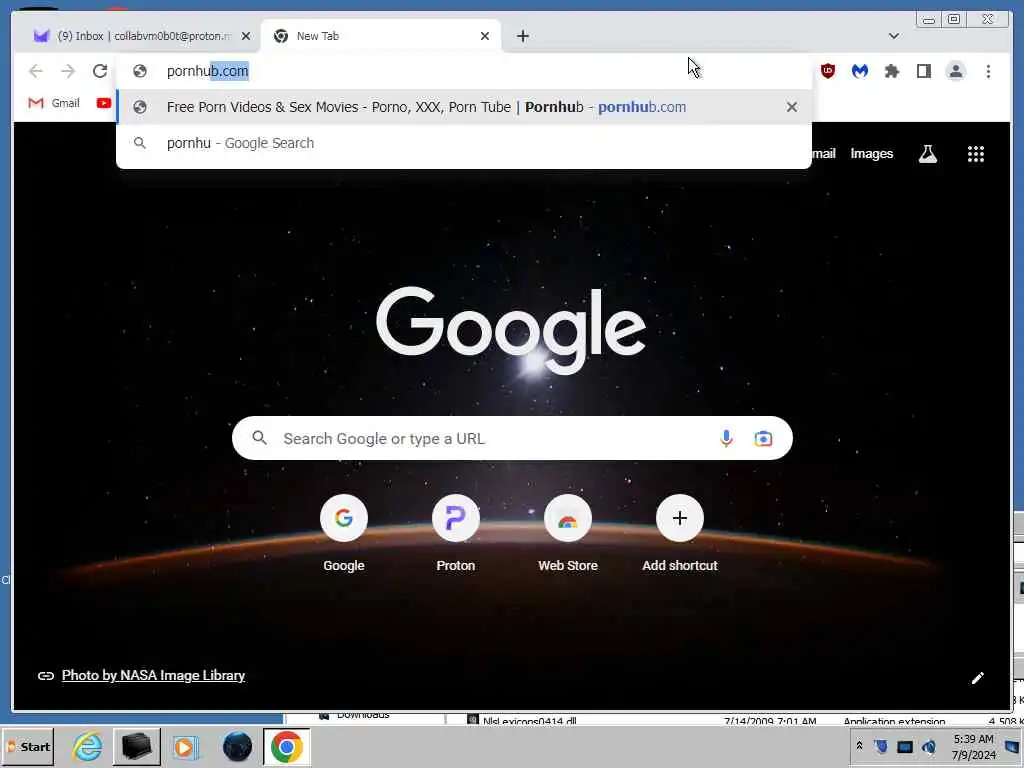Open the uBlock Origin extension icon

pos(828,71)
